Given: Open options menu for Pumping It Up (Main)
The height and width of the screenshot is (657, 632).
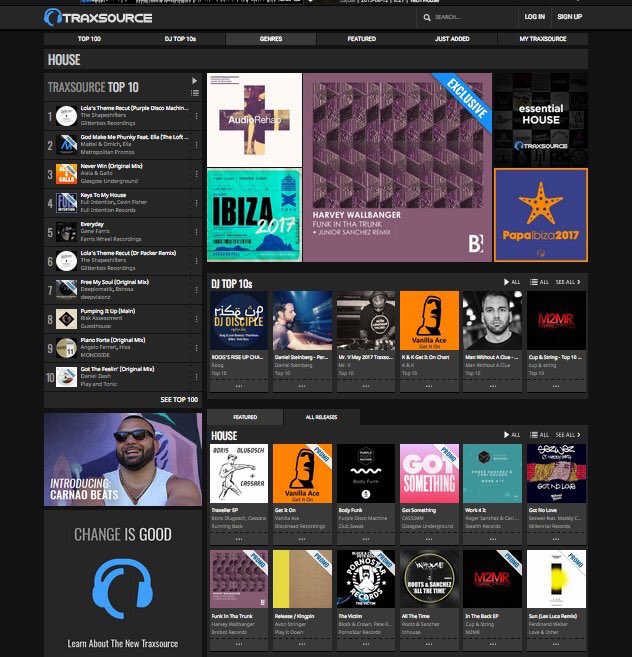Looking at the screenshot, I should click(196, 319).
